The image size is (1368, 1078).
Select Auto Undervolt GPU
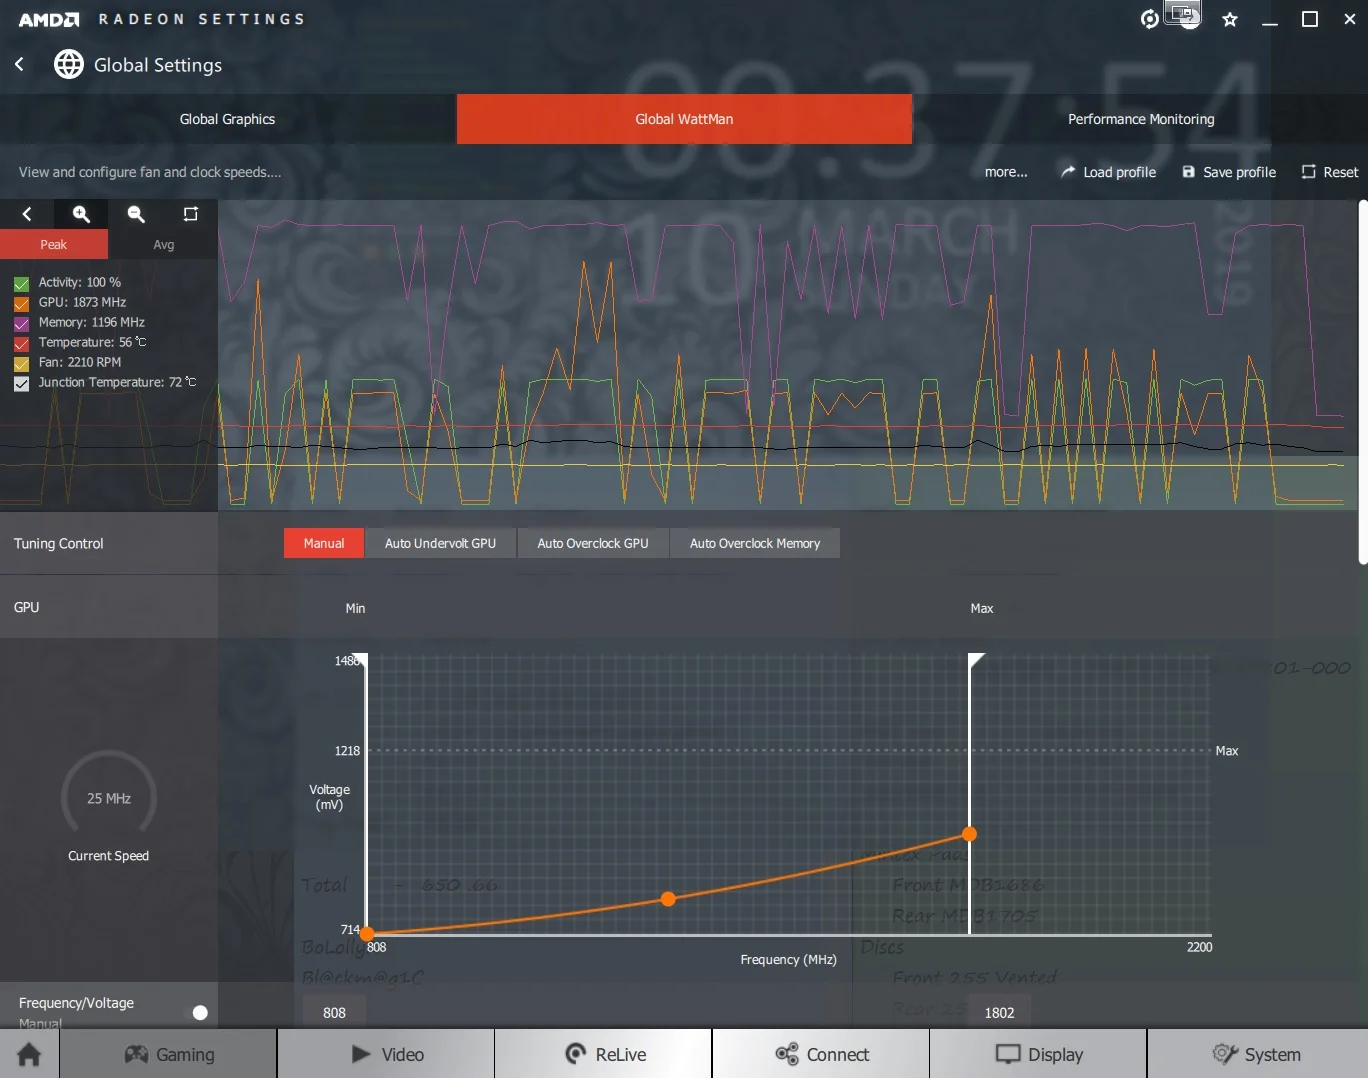pos(440,543)
